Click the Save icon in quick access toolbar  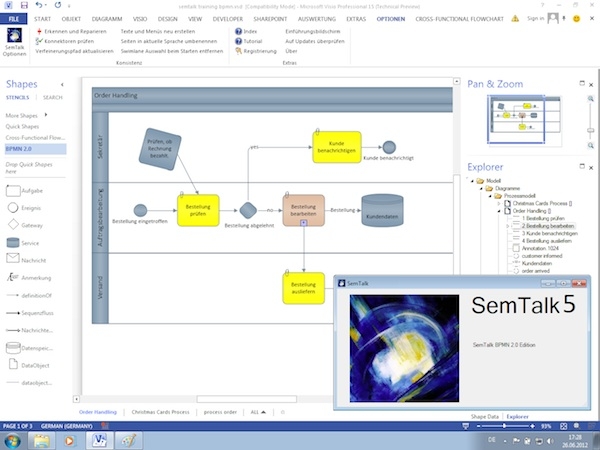click(x=24, y=5)
